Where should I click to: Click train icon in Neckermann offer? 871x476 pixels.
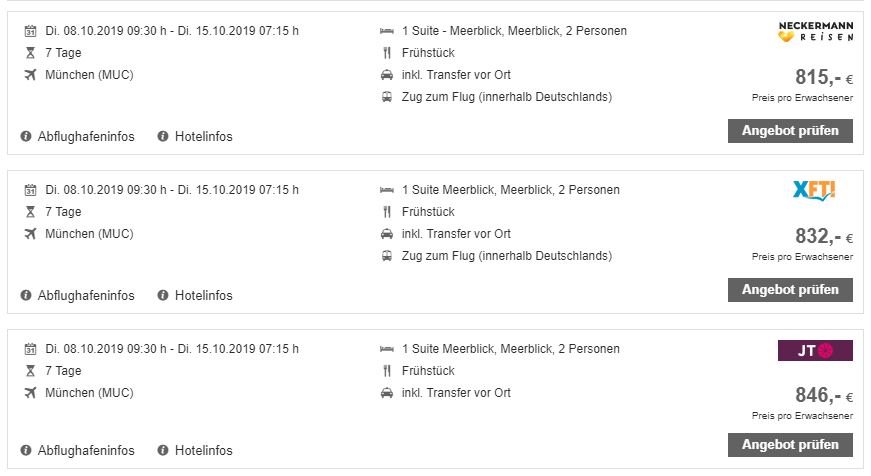click(387, 97)
